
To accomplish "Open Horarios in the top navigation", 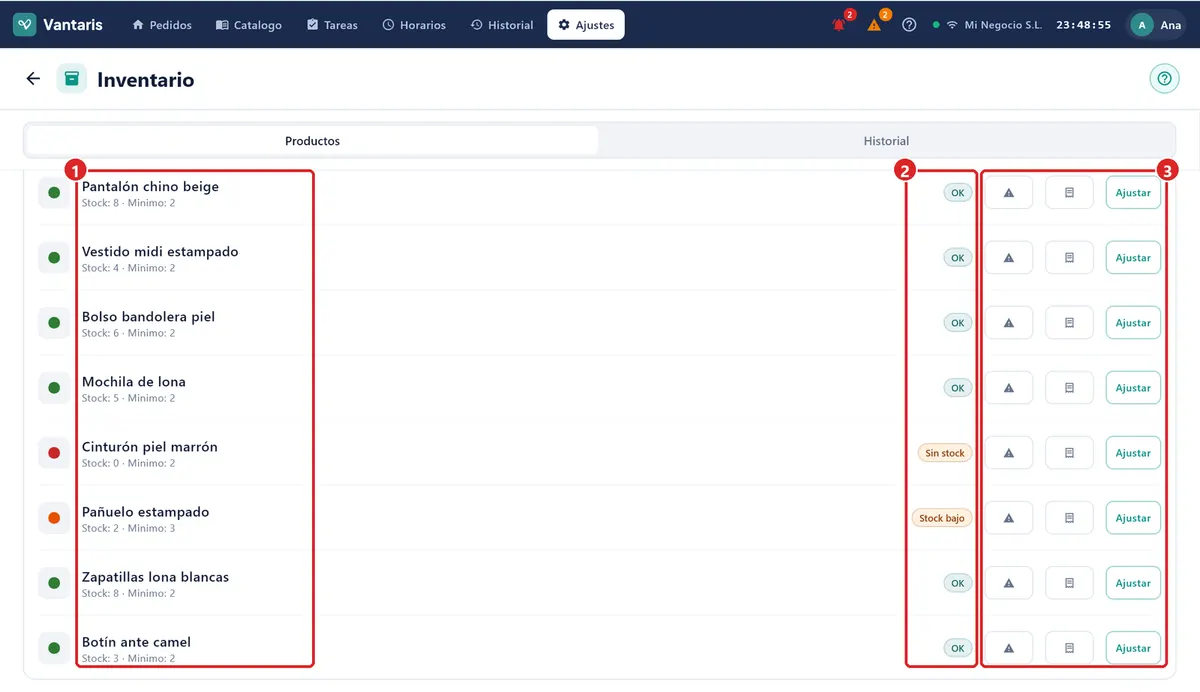I will coord(414,25).
